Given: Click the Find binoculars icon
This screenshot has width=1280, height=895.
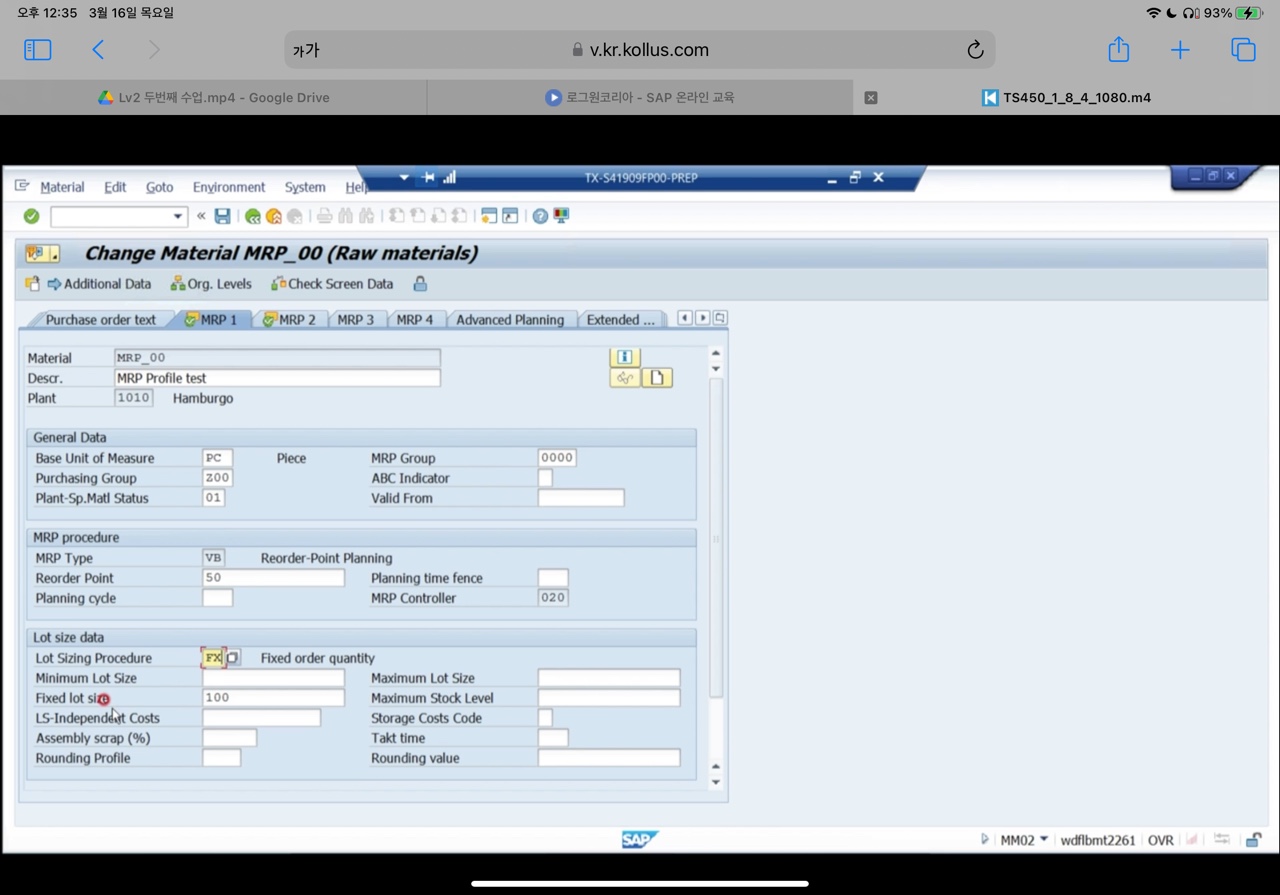Looking at the screenshot, I should tap(345, 216).
